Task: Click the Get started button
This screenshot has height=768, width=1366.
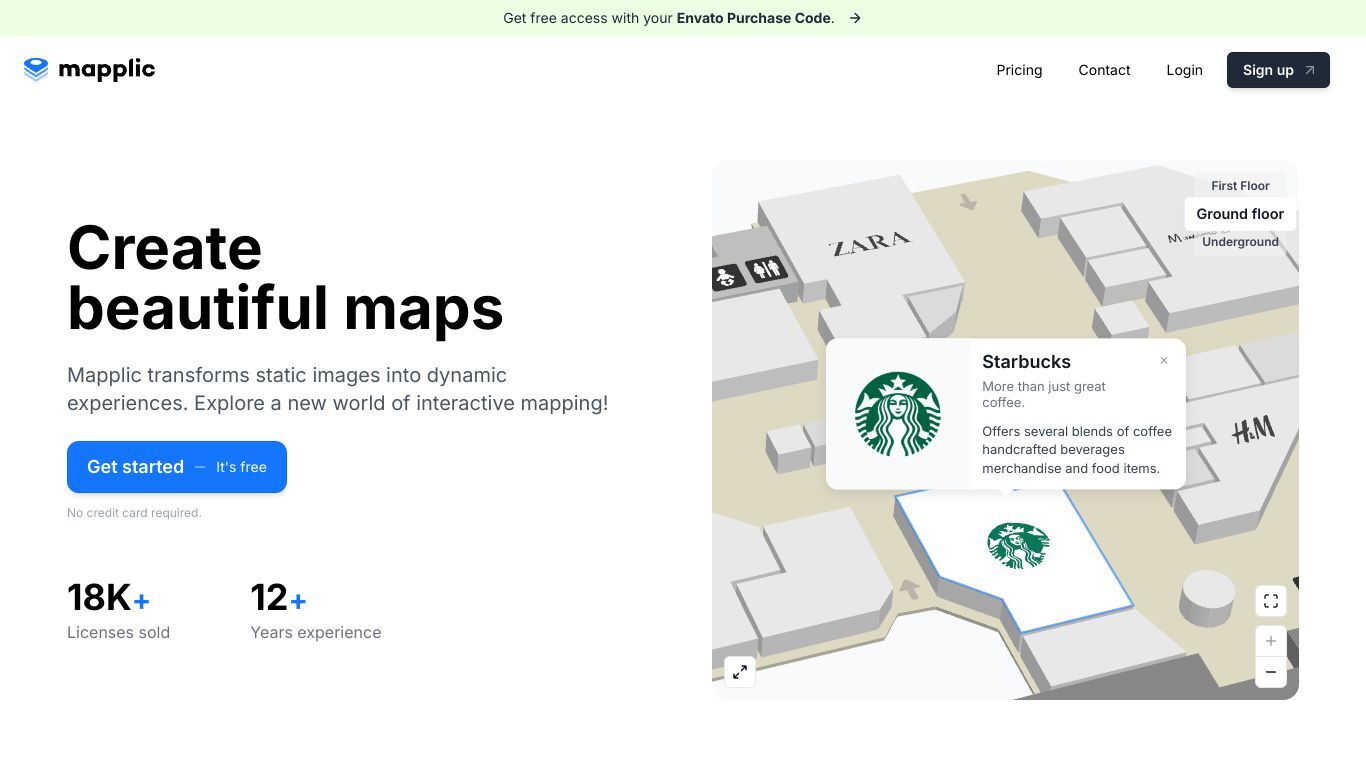Action: pos(177,467)
